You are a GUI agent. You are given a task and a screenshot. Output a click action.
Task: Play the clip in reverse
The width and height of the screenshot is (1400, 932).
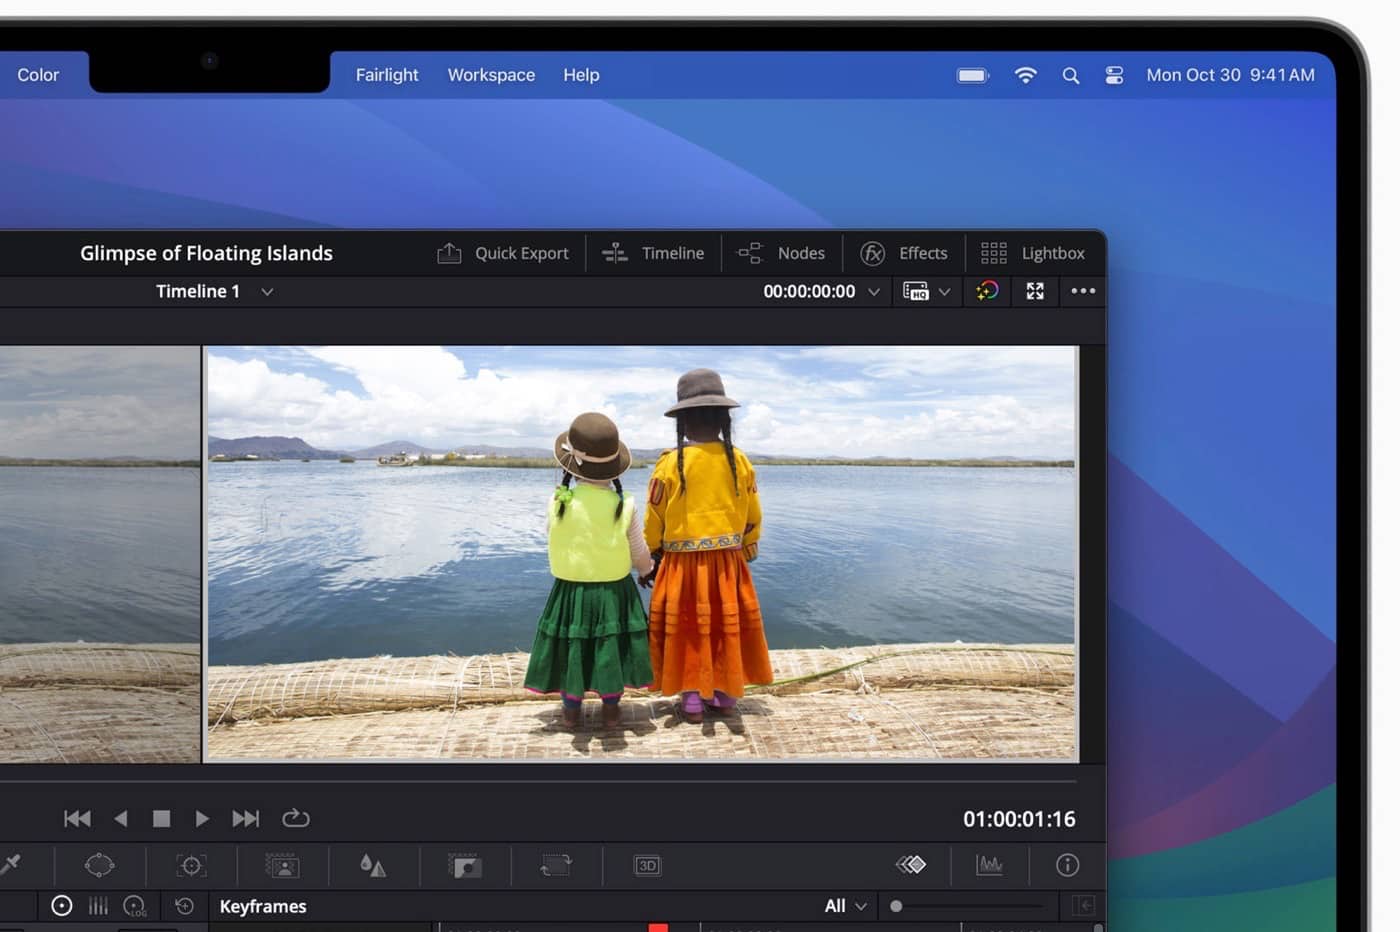tap(120, 818)
